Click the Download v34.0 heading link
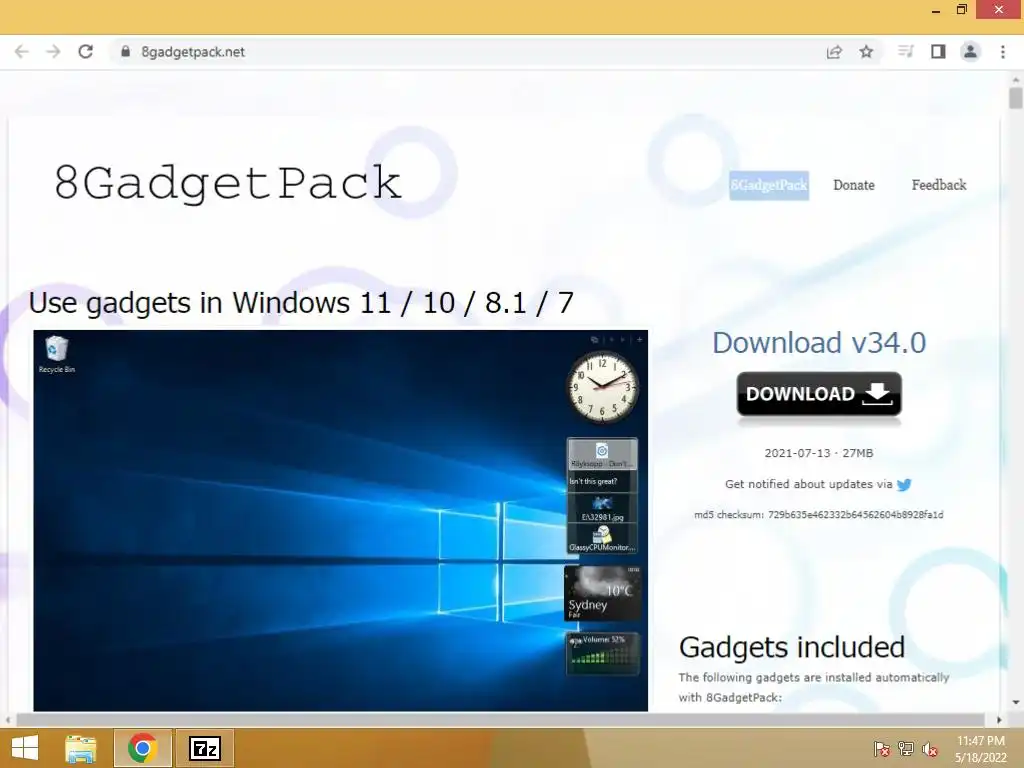The height and width of the screenshot is (768, 1024). [819, 343]
